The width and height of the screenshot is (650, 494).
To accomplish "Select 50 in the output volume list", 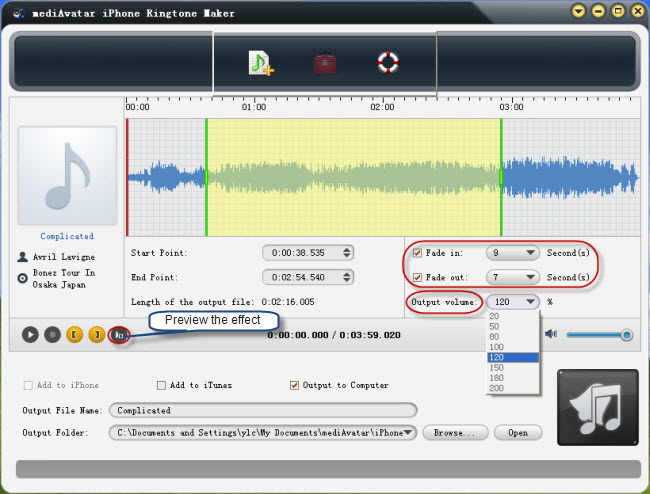I will click(513, 327).
